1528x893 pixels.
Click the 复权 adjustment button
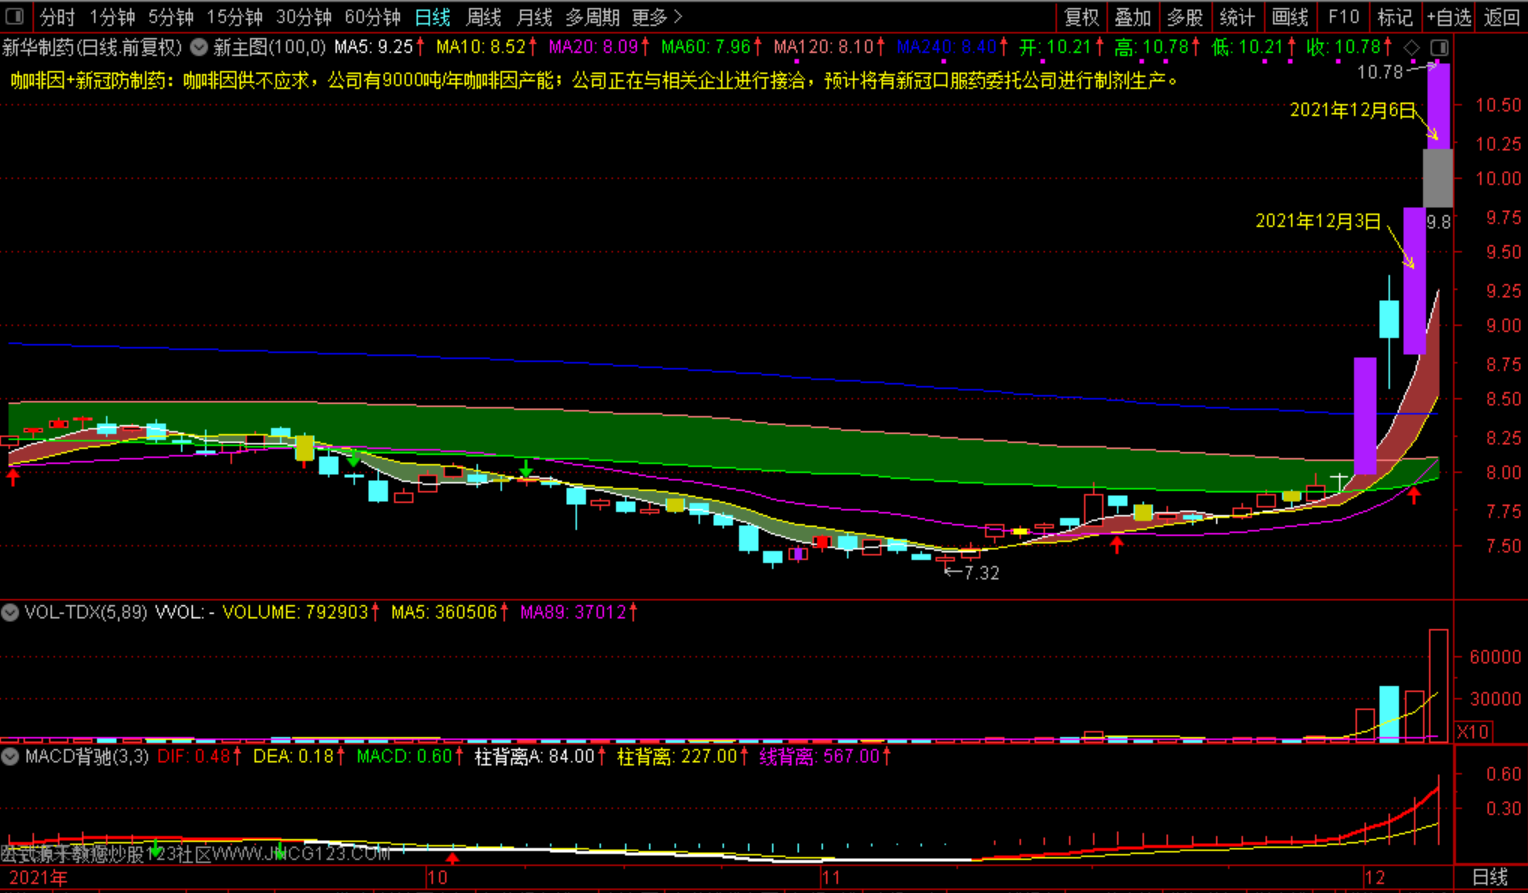point(1081,17)
